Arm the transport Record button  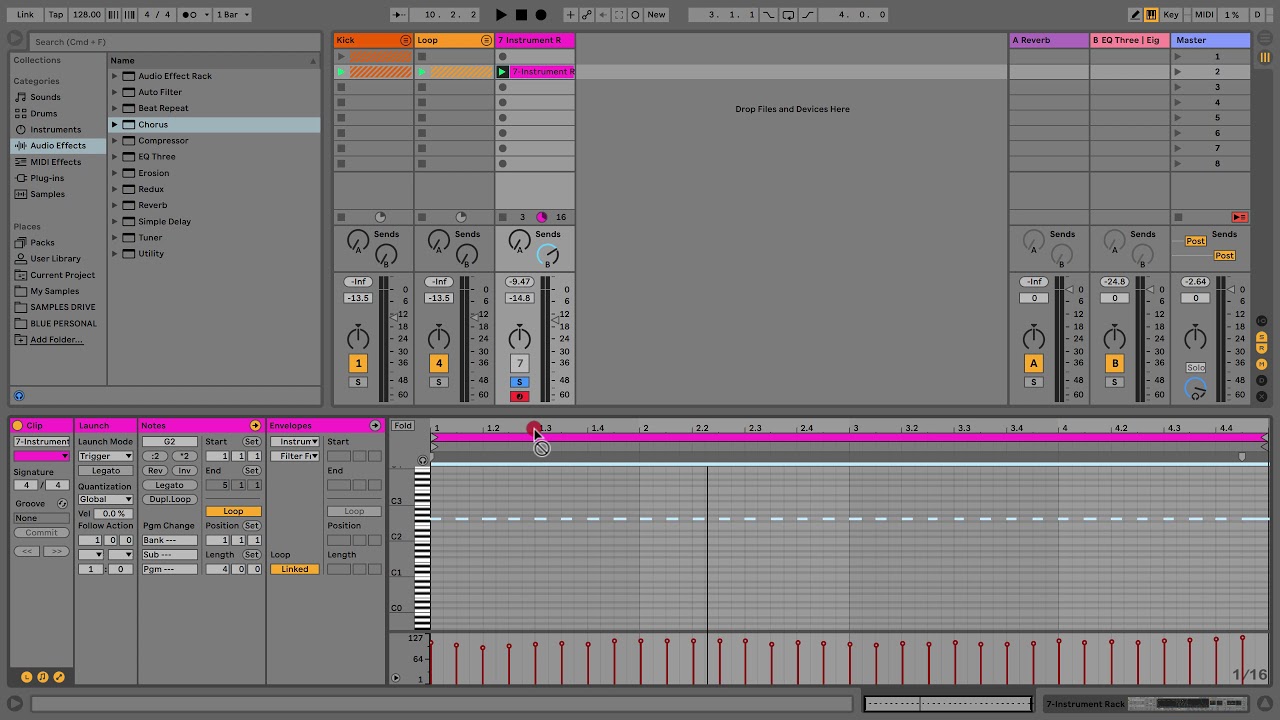[541, 15]
